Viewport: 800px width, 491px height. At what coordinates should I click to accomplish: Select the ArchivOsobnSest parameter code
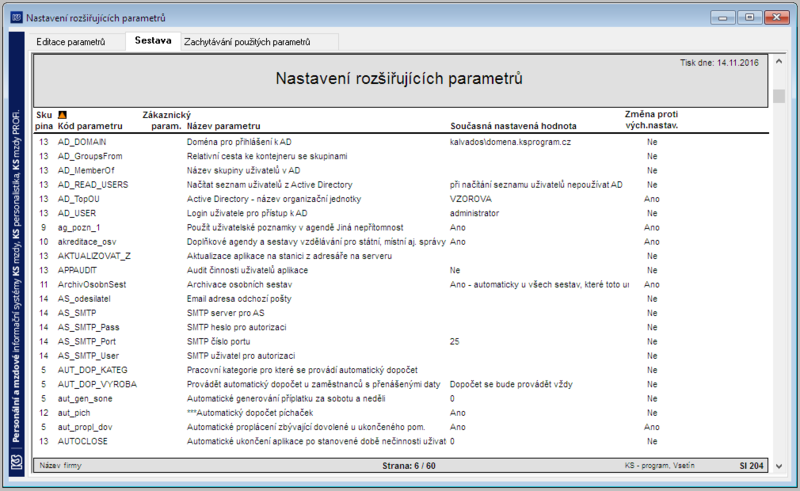(92, 285)
